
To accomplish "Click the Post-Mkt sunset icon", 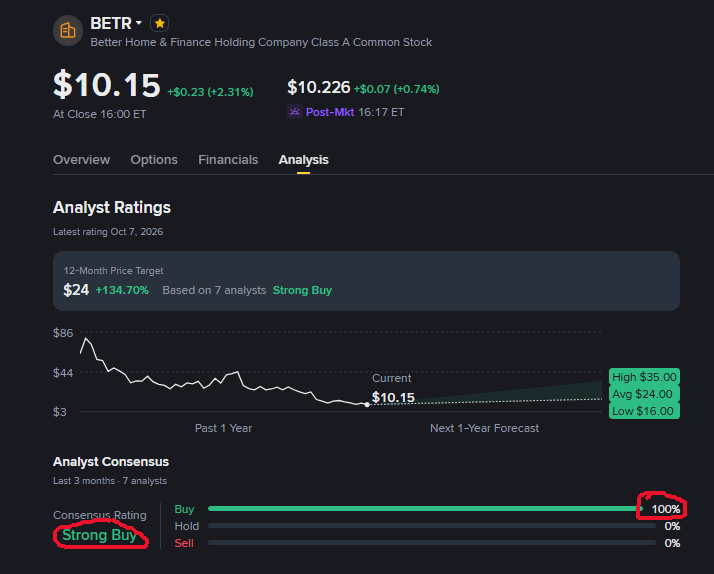I will pos(295,112).
